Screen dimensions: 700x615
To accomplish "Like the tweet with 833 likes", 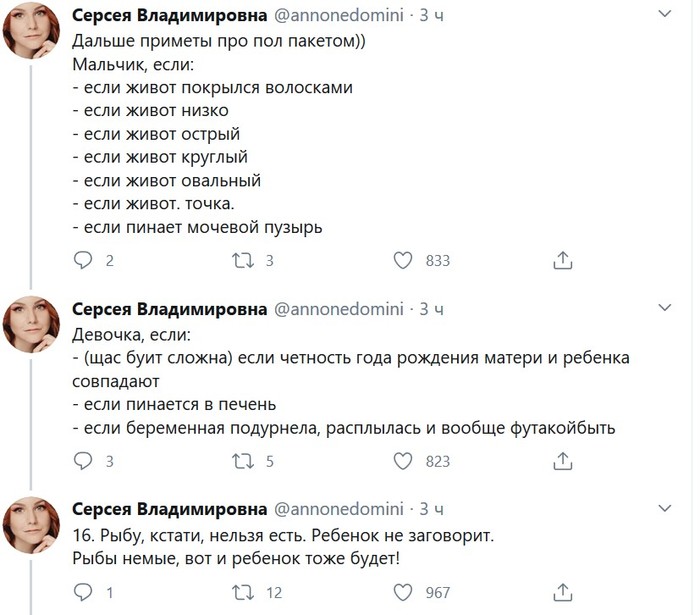I will [x=403, y=261].
